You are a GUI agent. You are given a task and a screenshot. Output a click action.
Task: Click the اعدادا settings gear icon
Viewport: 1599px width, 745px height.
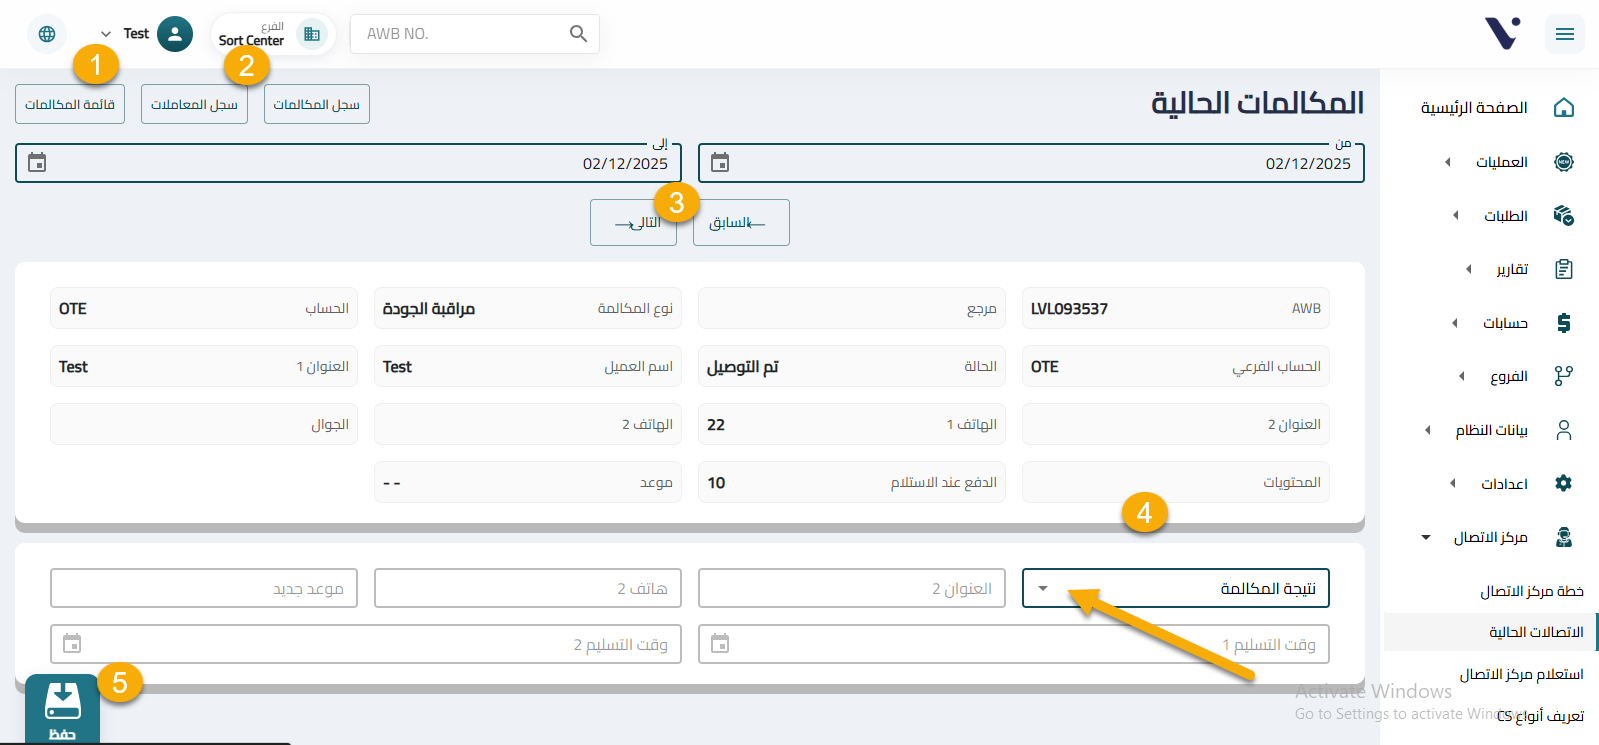point(1564,484)
